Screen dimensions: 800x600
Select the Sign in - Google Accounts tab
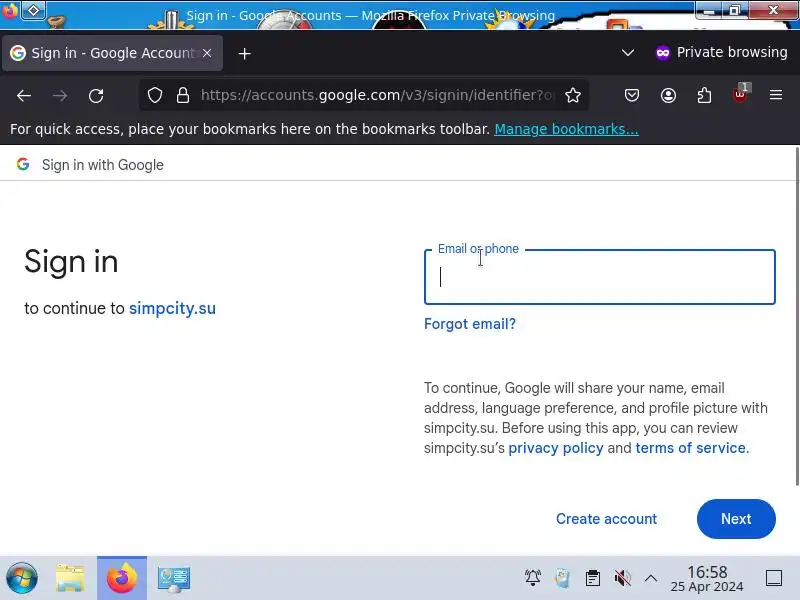[x=112, y=53]
